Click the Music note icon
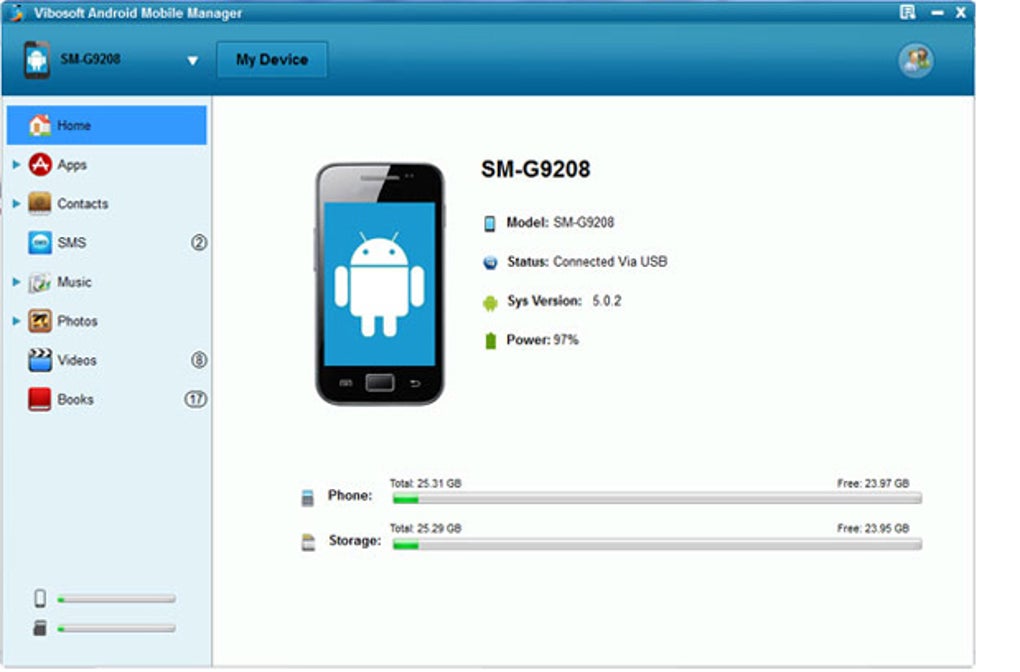The height and width of the screenshot is (672, 1020). tap(40, 282)
